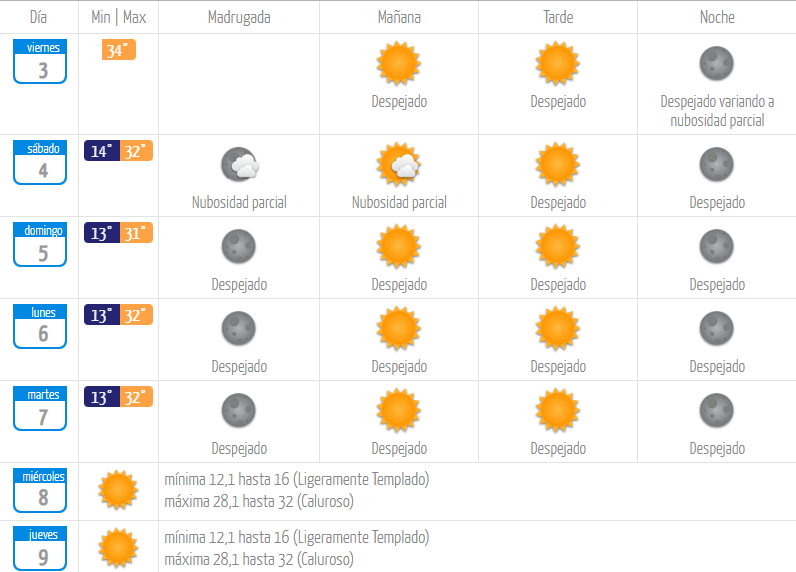Viewport: 796px width, 572px height.
Task: Click the Min | Max column header
Action: click(x=118, y=17)
